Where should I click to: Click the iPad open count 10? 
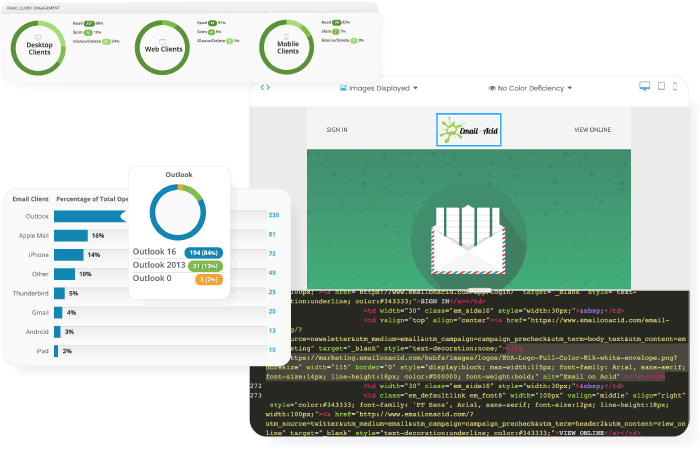[x=272, y=350]
